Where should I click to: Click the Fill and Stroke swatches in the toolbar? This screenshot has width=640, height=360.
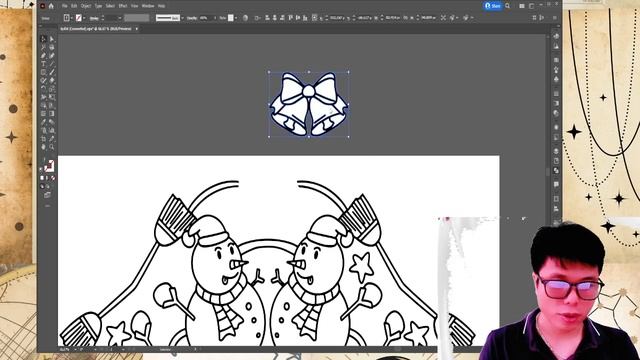point(49,166)
